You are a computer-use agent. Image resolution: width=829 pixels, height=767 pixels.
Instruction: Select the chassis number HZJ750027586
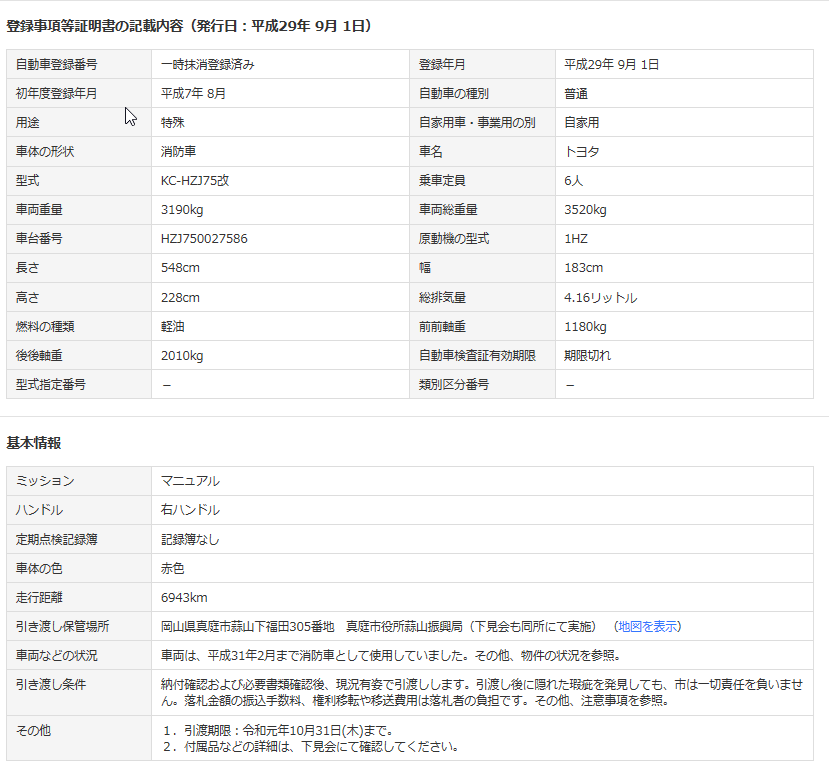[204, 239]
